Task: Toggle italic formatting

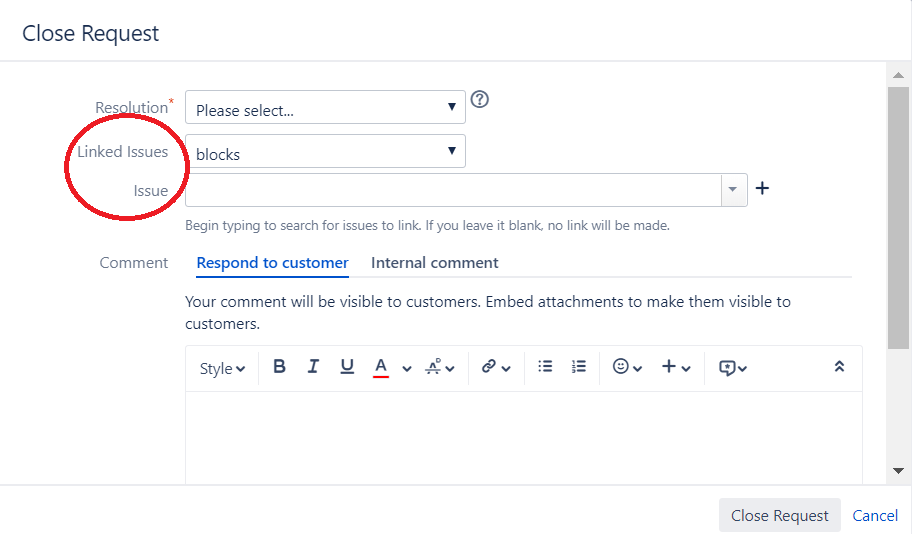Action: [x=313, y=366]
